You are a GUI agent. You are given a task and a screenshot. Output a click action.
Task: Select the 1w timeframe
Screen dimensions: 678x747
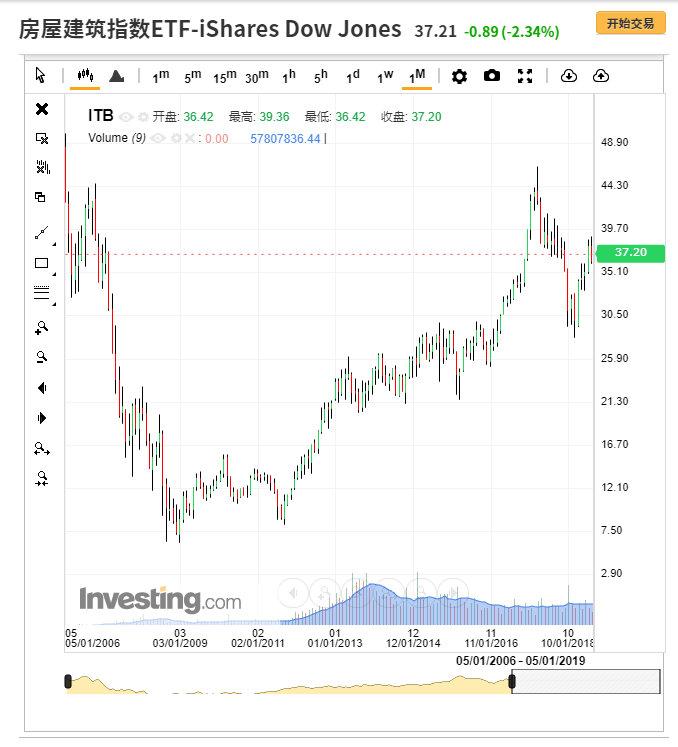[385, 76]
